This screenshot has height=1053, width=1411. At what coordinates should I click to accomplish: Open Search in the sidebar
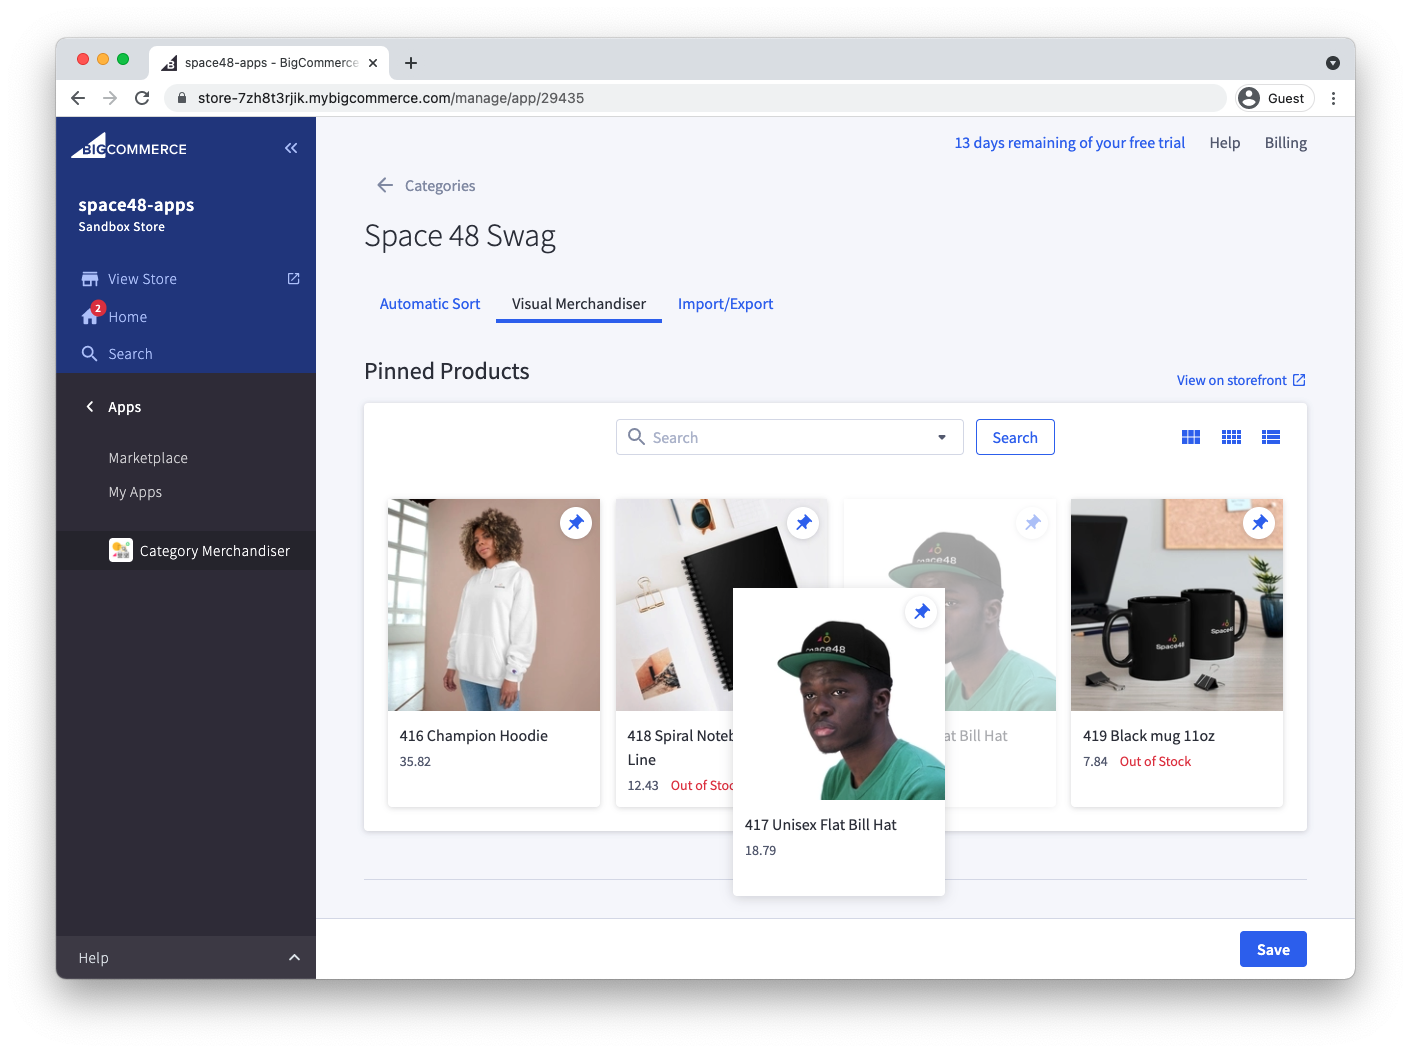click(x=130, y=354)
